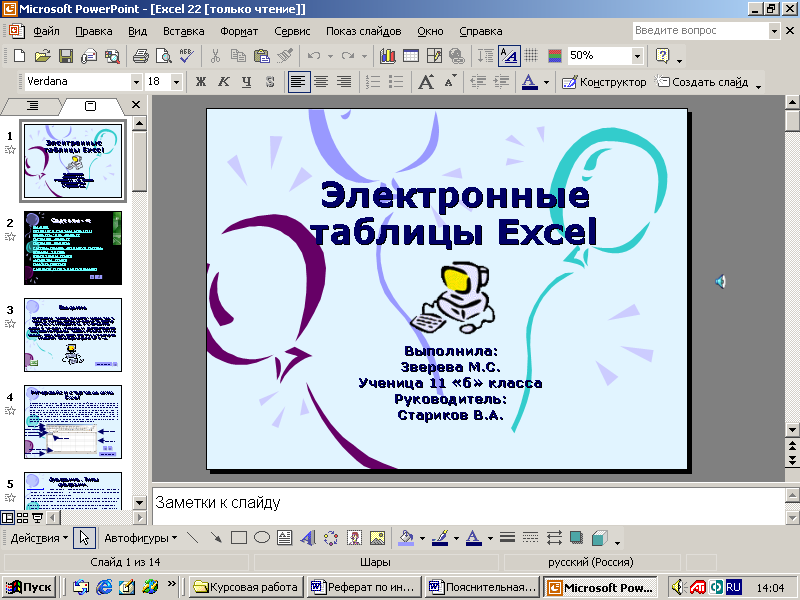The height and width of the screenshot is (600, 800).
Task: Open the Введите вопрос dropdown arrow
Action: [774, 31]
